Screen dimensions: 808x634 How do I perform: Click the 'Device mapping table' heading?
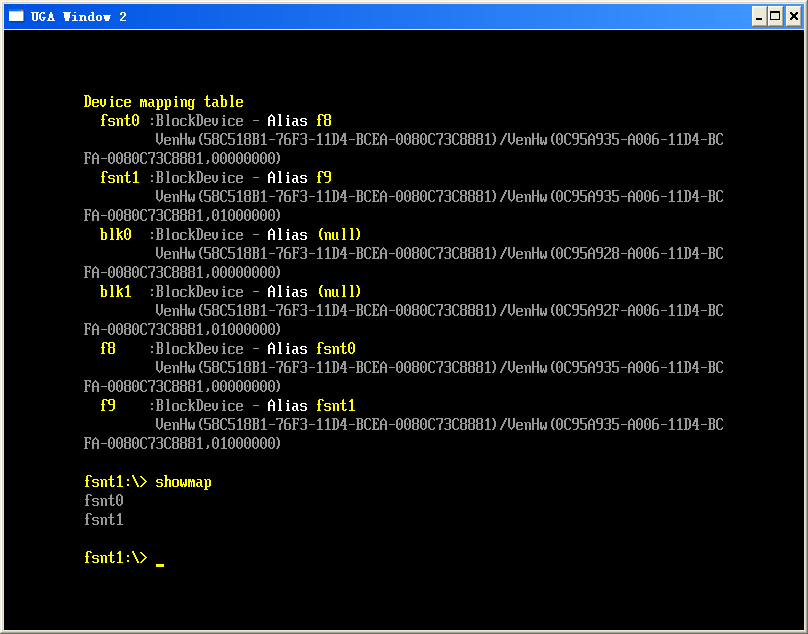163,102
